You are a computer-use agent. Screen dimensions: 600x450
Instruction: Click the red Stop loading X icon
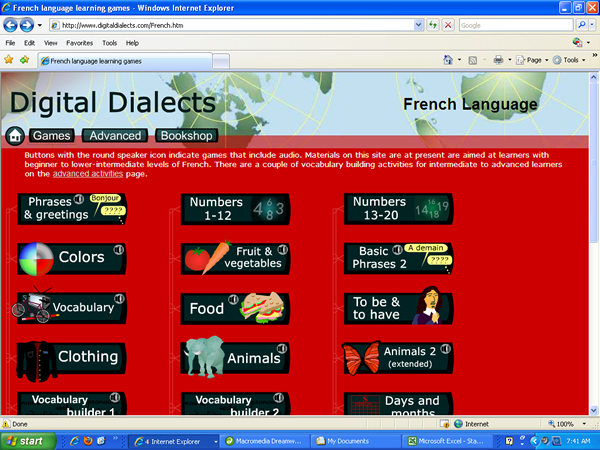click(x=448, y=25)
